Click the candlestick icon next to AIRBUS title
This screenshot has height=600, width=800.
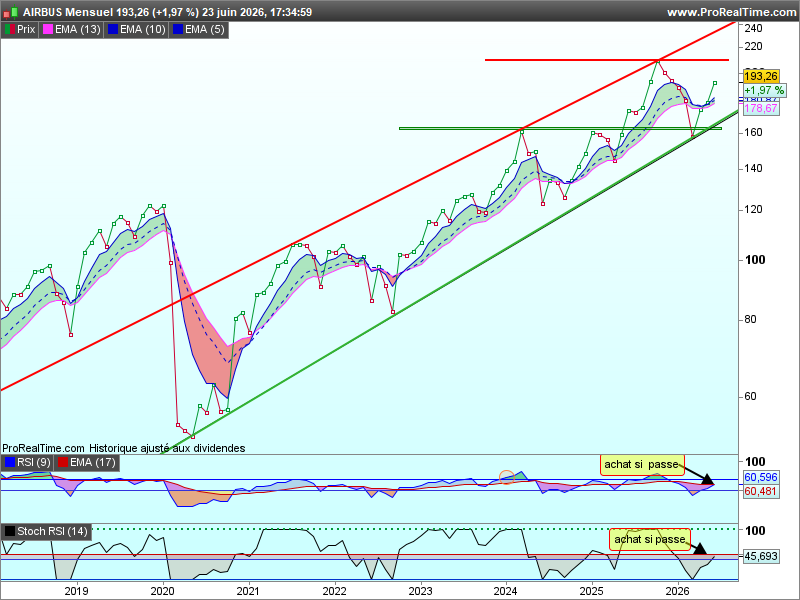point(11,12)
